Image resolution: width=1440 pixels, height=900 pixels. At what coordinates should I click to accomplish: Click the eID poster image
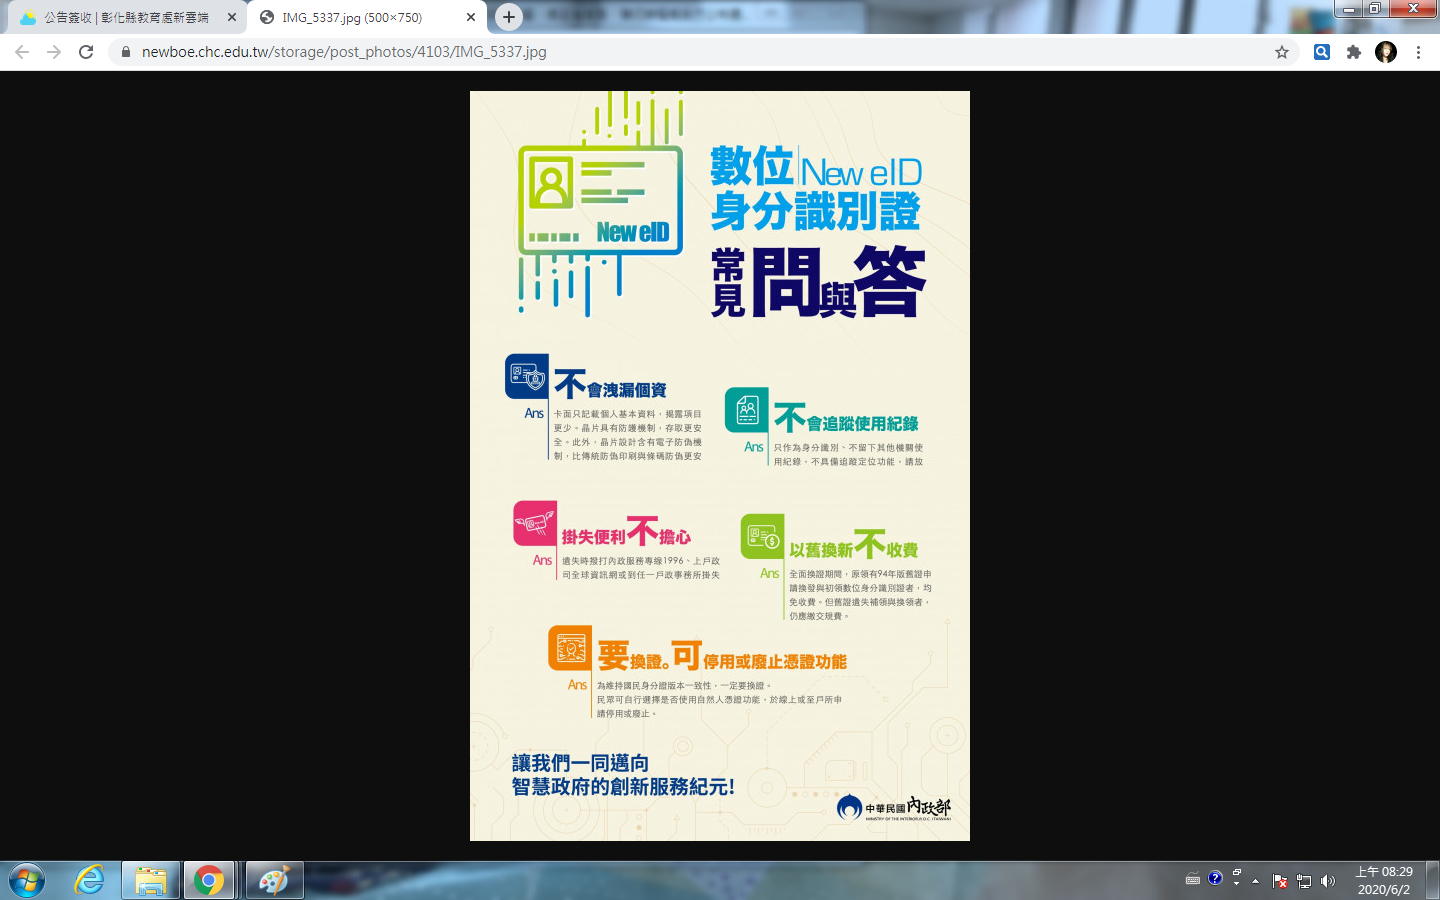720,465
